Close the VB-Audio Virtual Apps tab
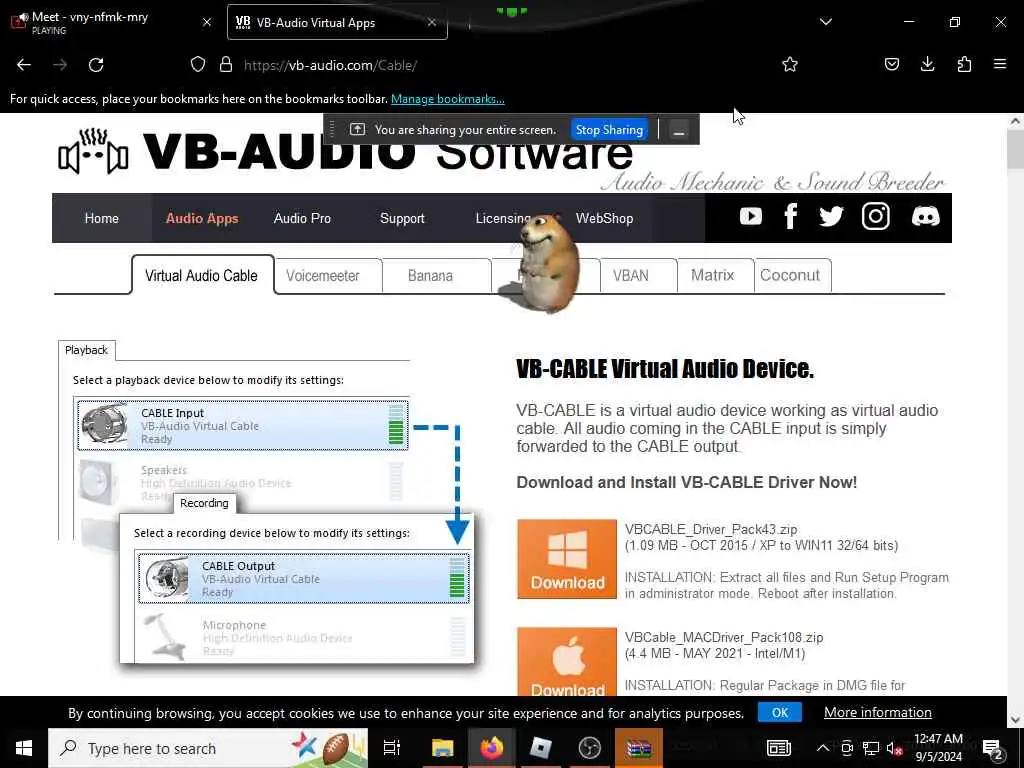1024x768 pixels. (x=432, y=22)
